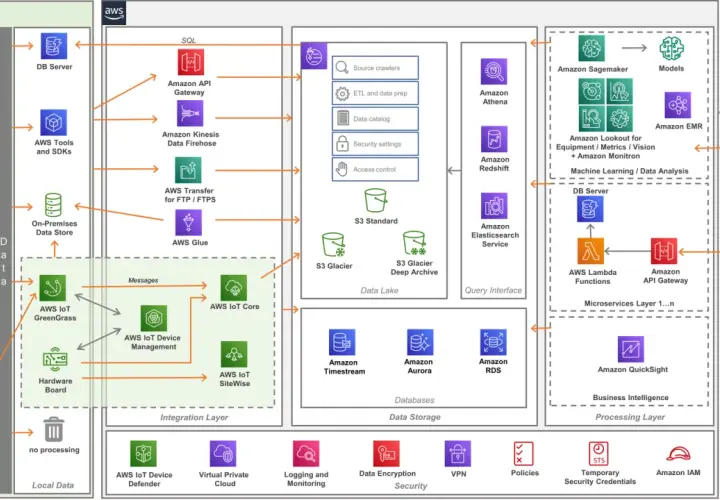Screen dimensions: 720x500
Task: Select the Policies checklist icon
Action: 523,454
